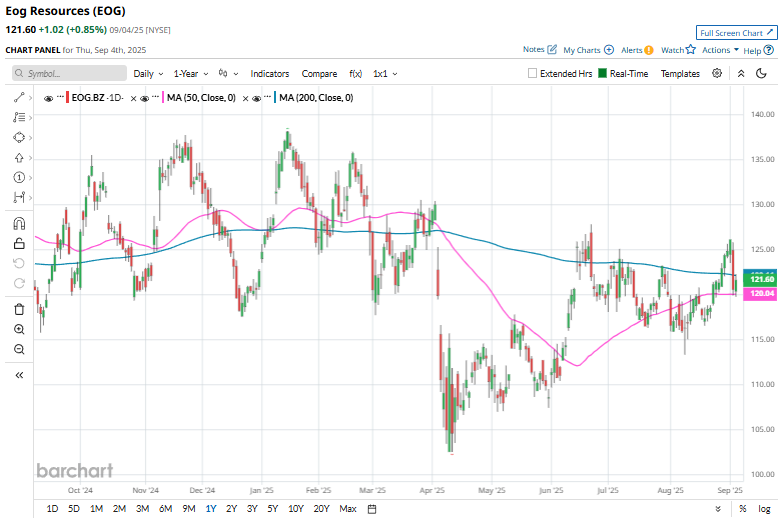This screenshot has width=782, height=526.
Task: Click the blue MA 200 color marker
Action: click(275, 98)
